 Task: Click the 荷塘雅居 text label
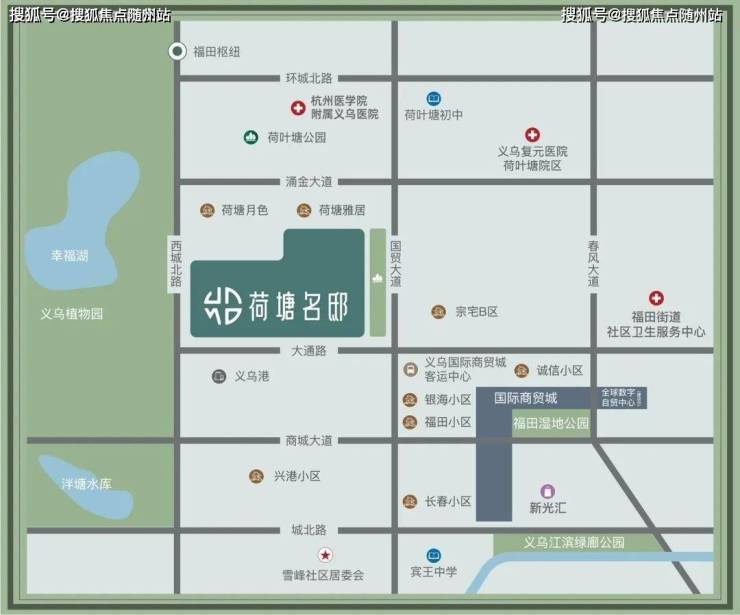pyautogui.click(x=342, y=210)
